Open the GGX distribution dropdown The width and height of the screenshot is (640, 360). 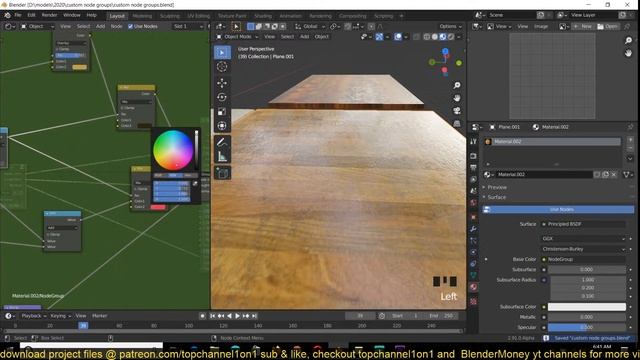pyautogui.click(x=584, y=239)
